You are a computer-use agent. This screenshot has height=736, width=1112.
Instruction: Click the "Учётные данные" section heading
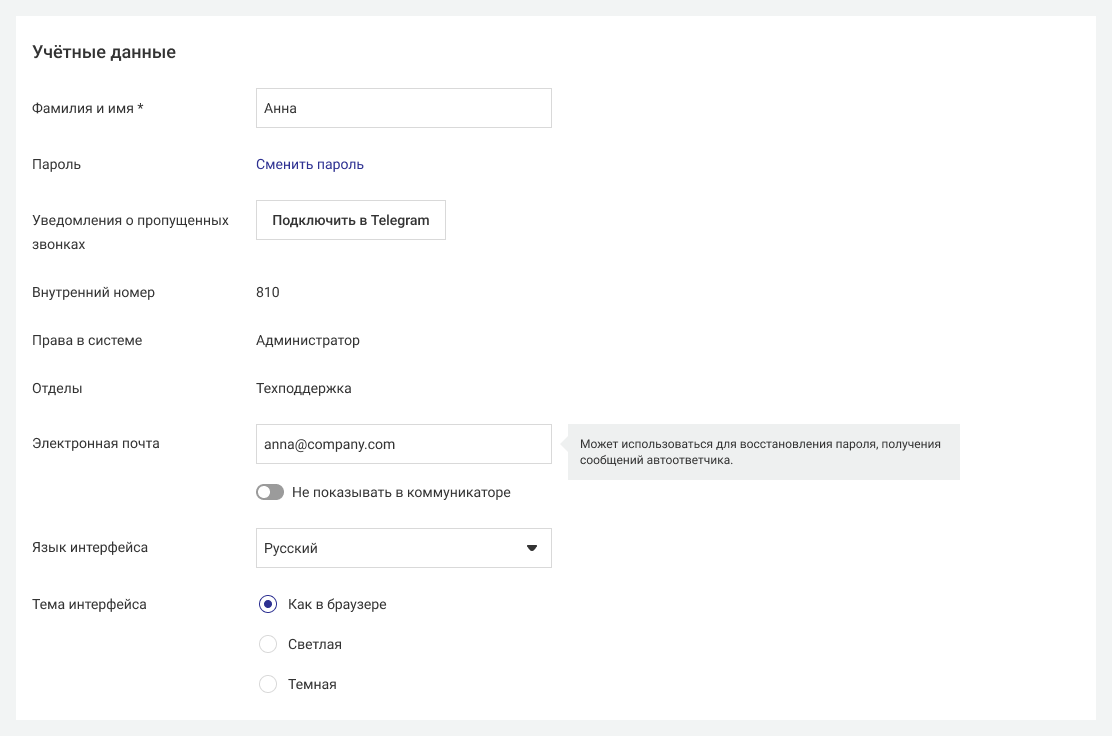[104, 52]
